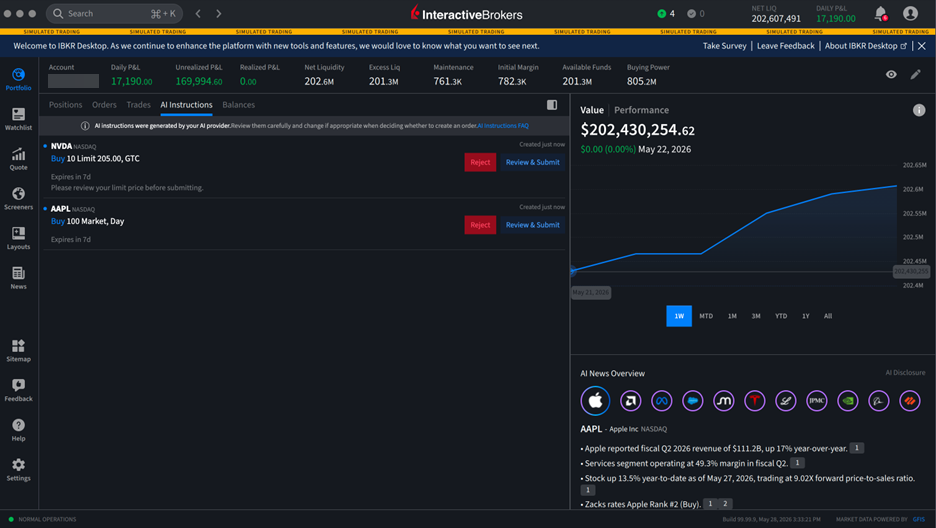Open the AI Disclosure link

[905, 373]
